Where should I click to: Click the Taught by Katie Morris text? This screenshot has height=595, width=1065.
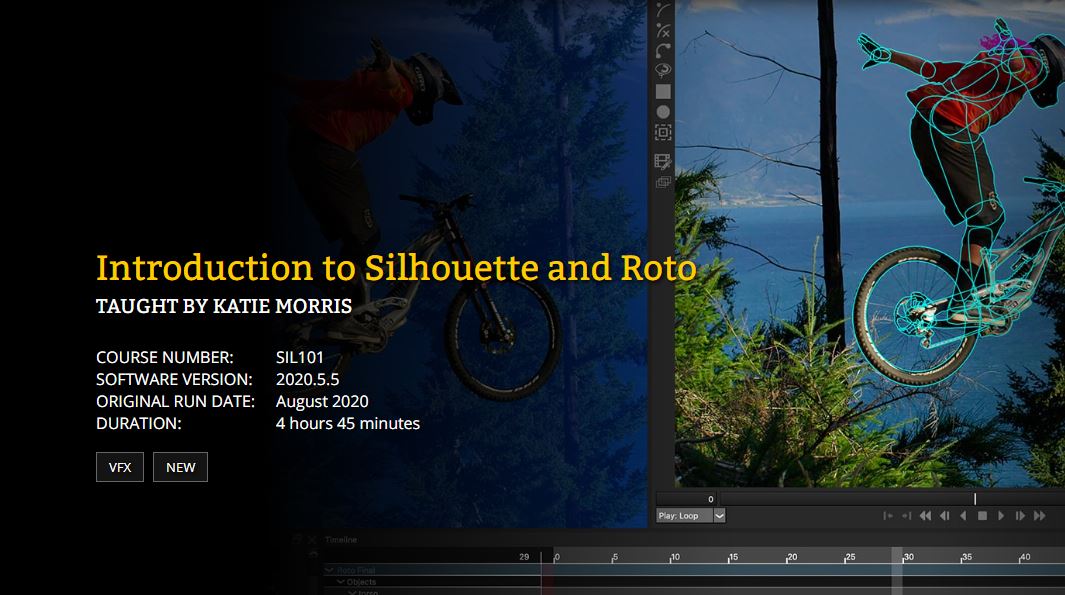pos(223,306)
